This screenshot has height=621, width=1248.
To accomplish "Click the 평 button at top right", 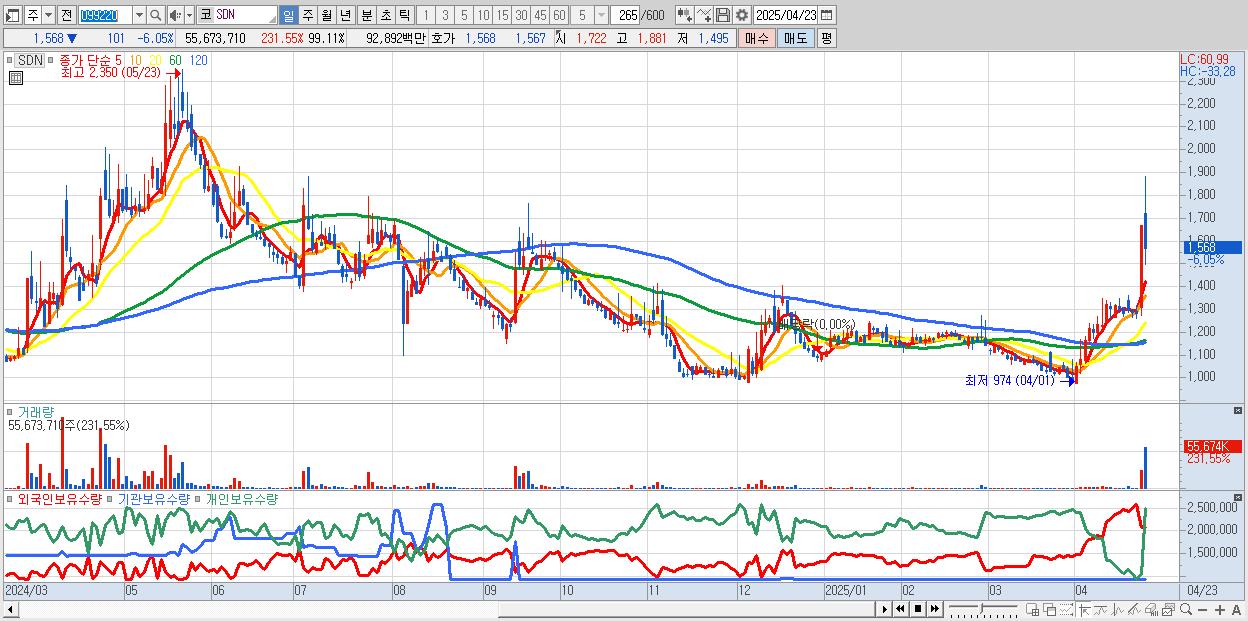I will point(826,38).
